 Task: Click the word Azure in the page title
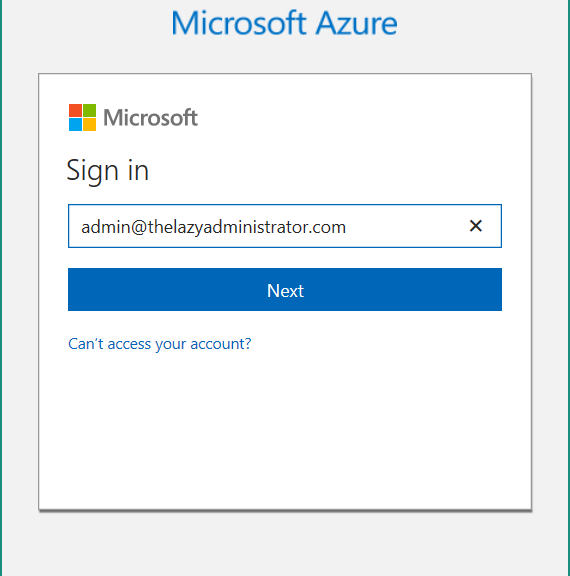tap(357, 23)
